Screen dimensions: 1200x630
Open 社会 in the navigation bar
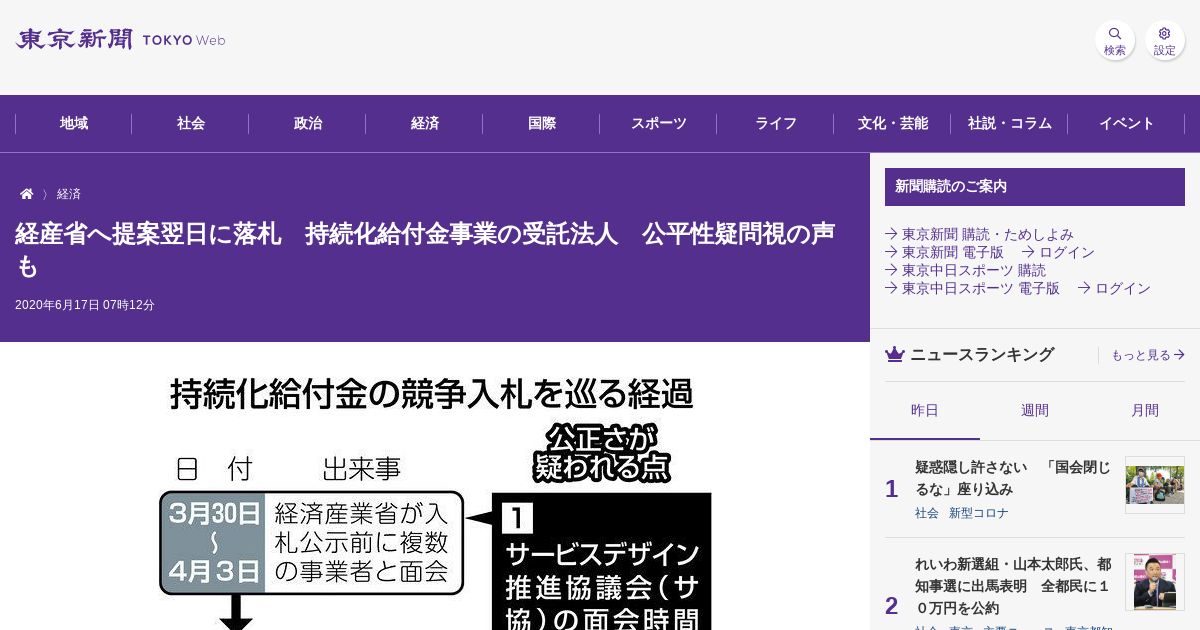pyautogui.click(x=191, y=124)
